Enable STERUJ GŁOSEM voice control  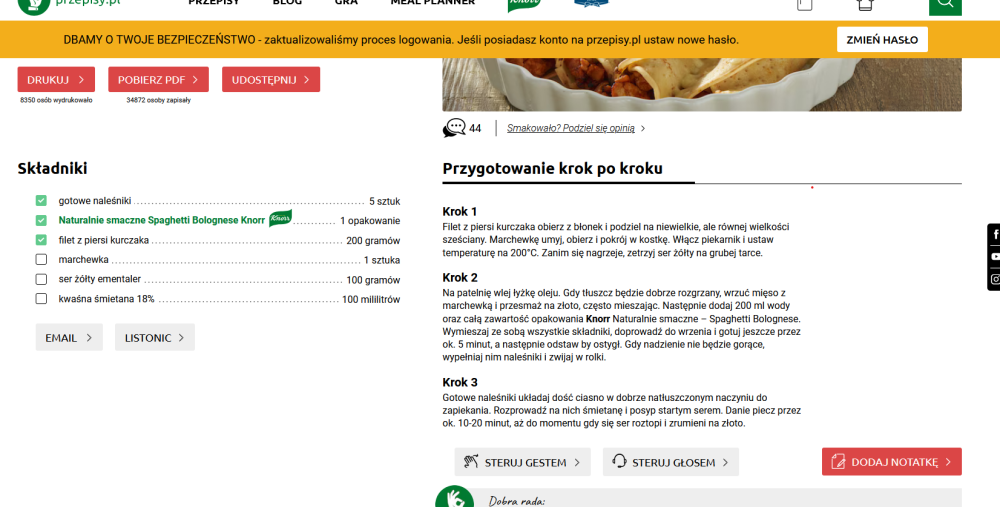pos(671,462)
